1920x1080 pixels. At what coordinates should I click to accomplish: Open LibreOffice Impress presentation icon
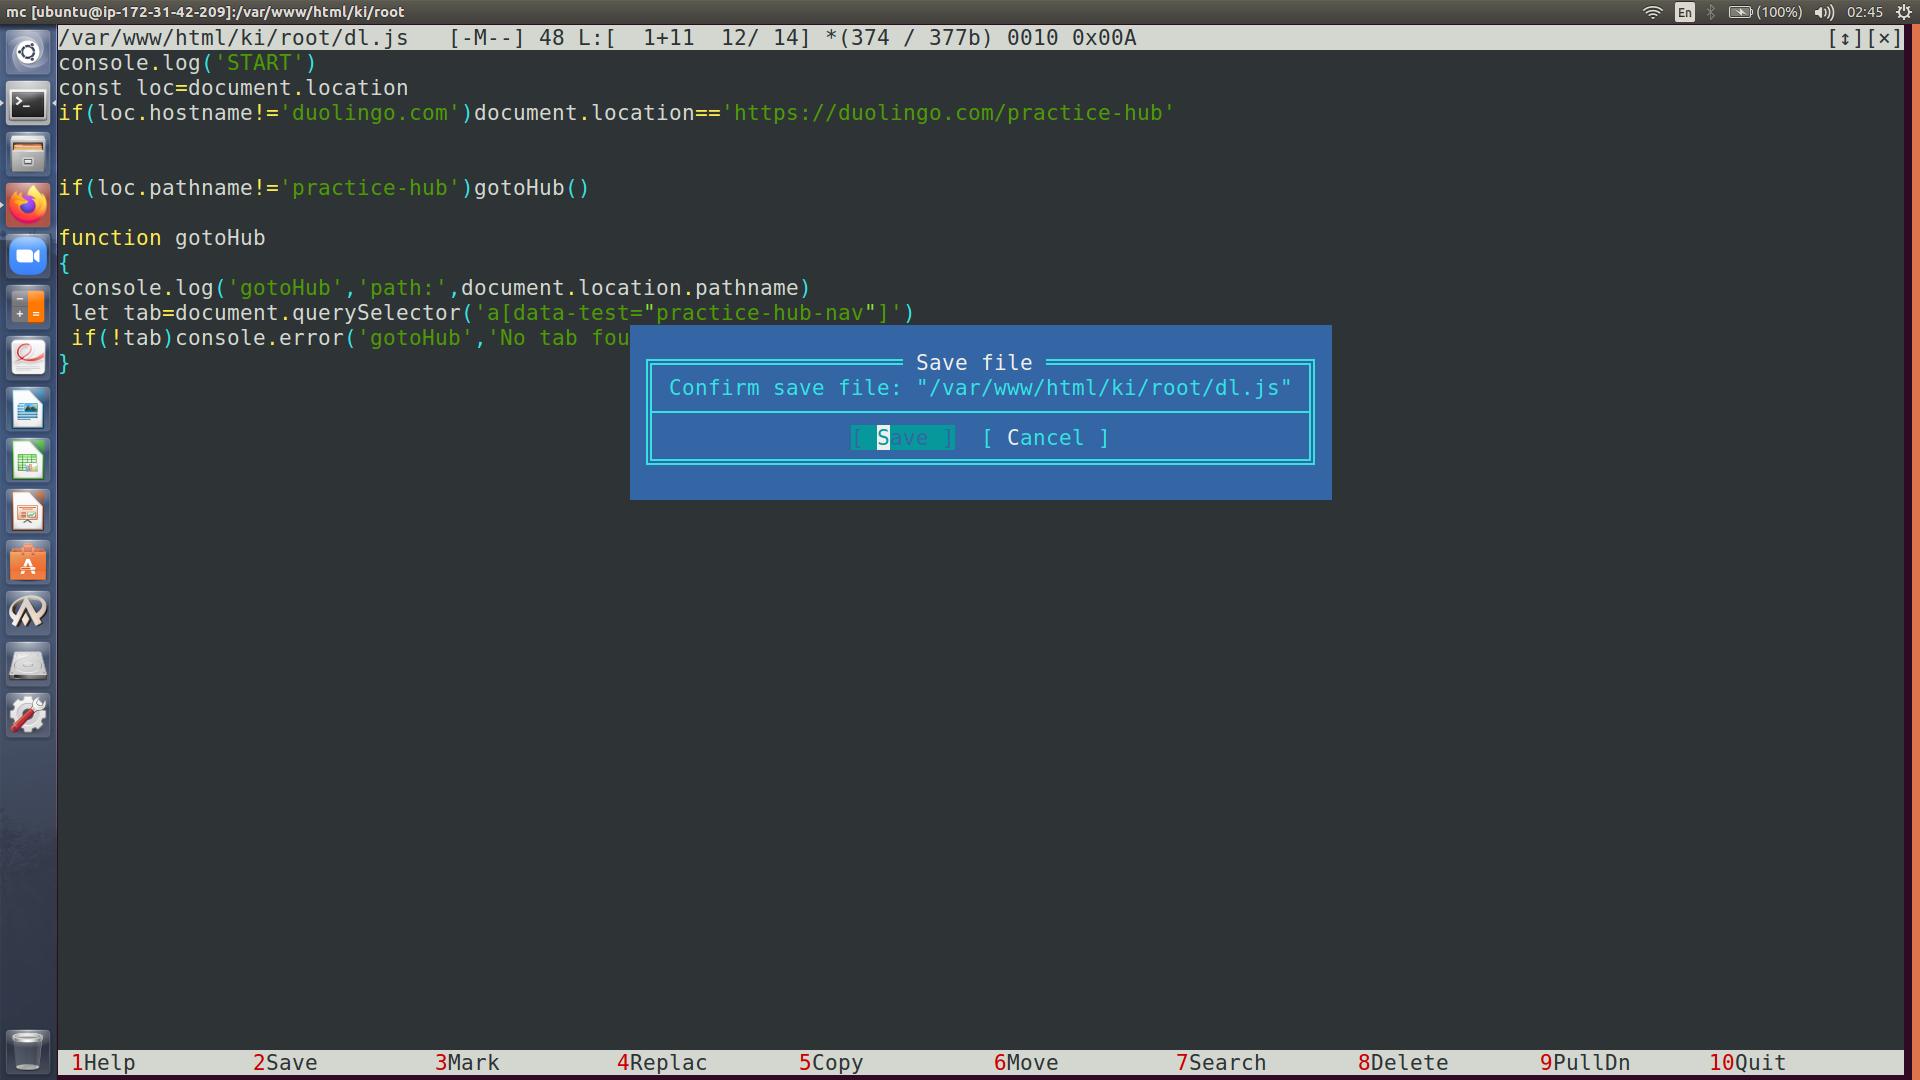[28, 512]
